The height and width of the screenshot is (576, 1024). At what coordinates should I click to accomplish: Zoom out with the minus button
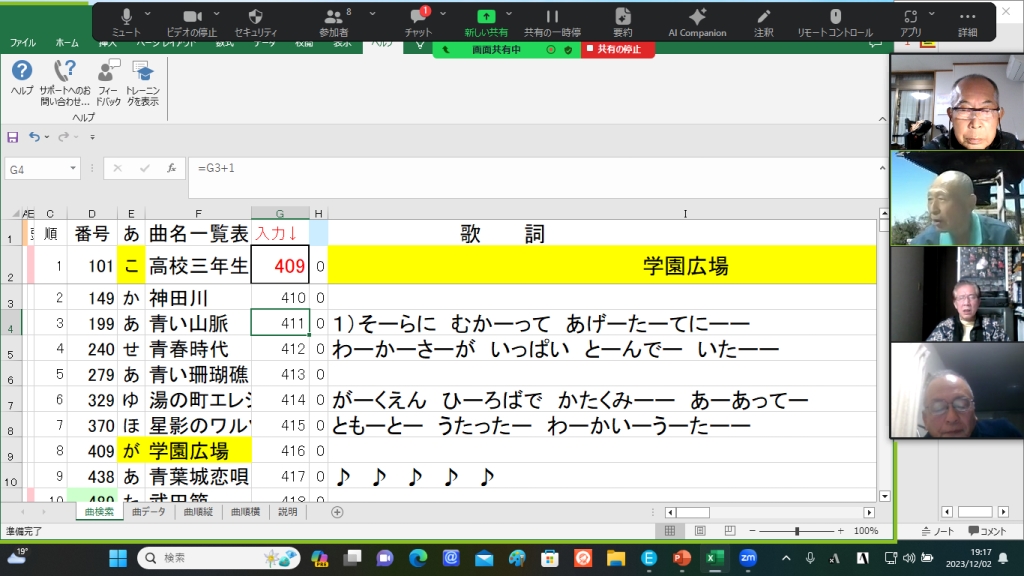pos(752,531)
